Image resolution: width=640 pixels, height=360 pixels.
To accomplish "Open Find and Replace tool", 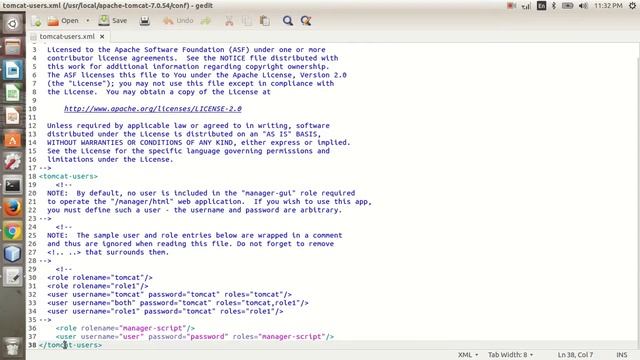I will pos(306,21).
